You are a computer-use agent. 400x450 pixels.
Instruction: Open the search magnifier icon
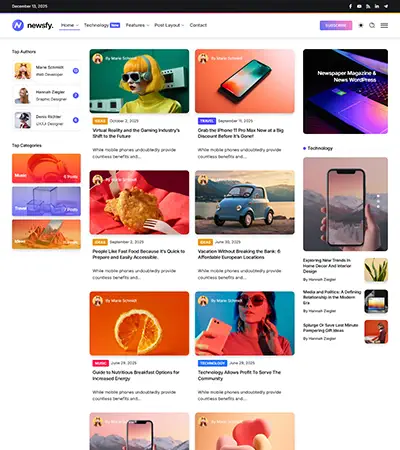(x=372, y=25)
